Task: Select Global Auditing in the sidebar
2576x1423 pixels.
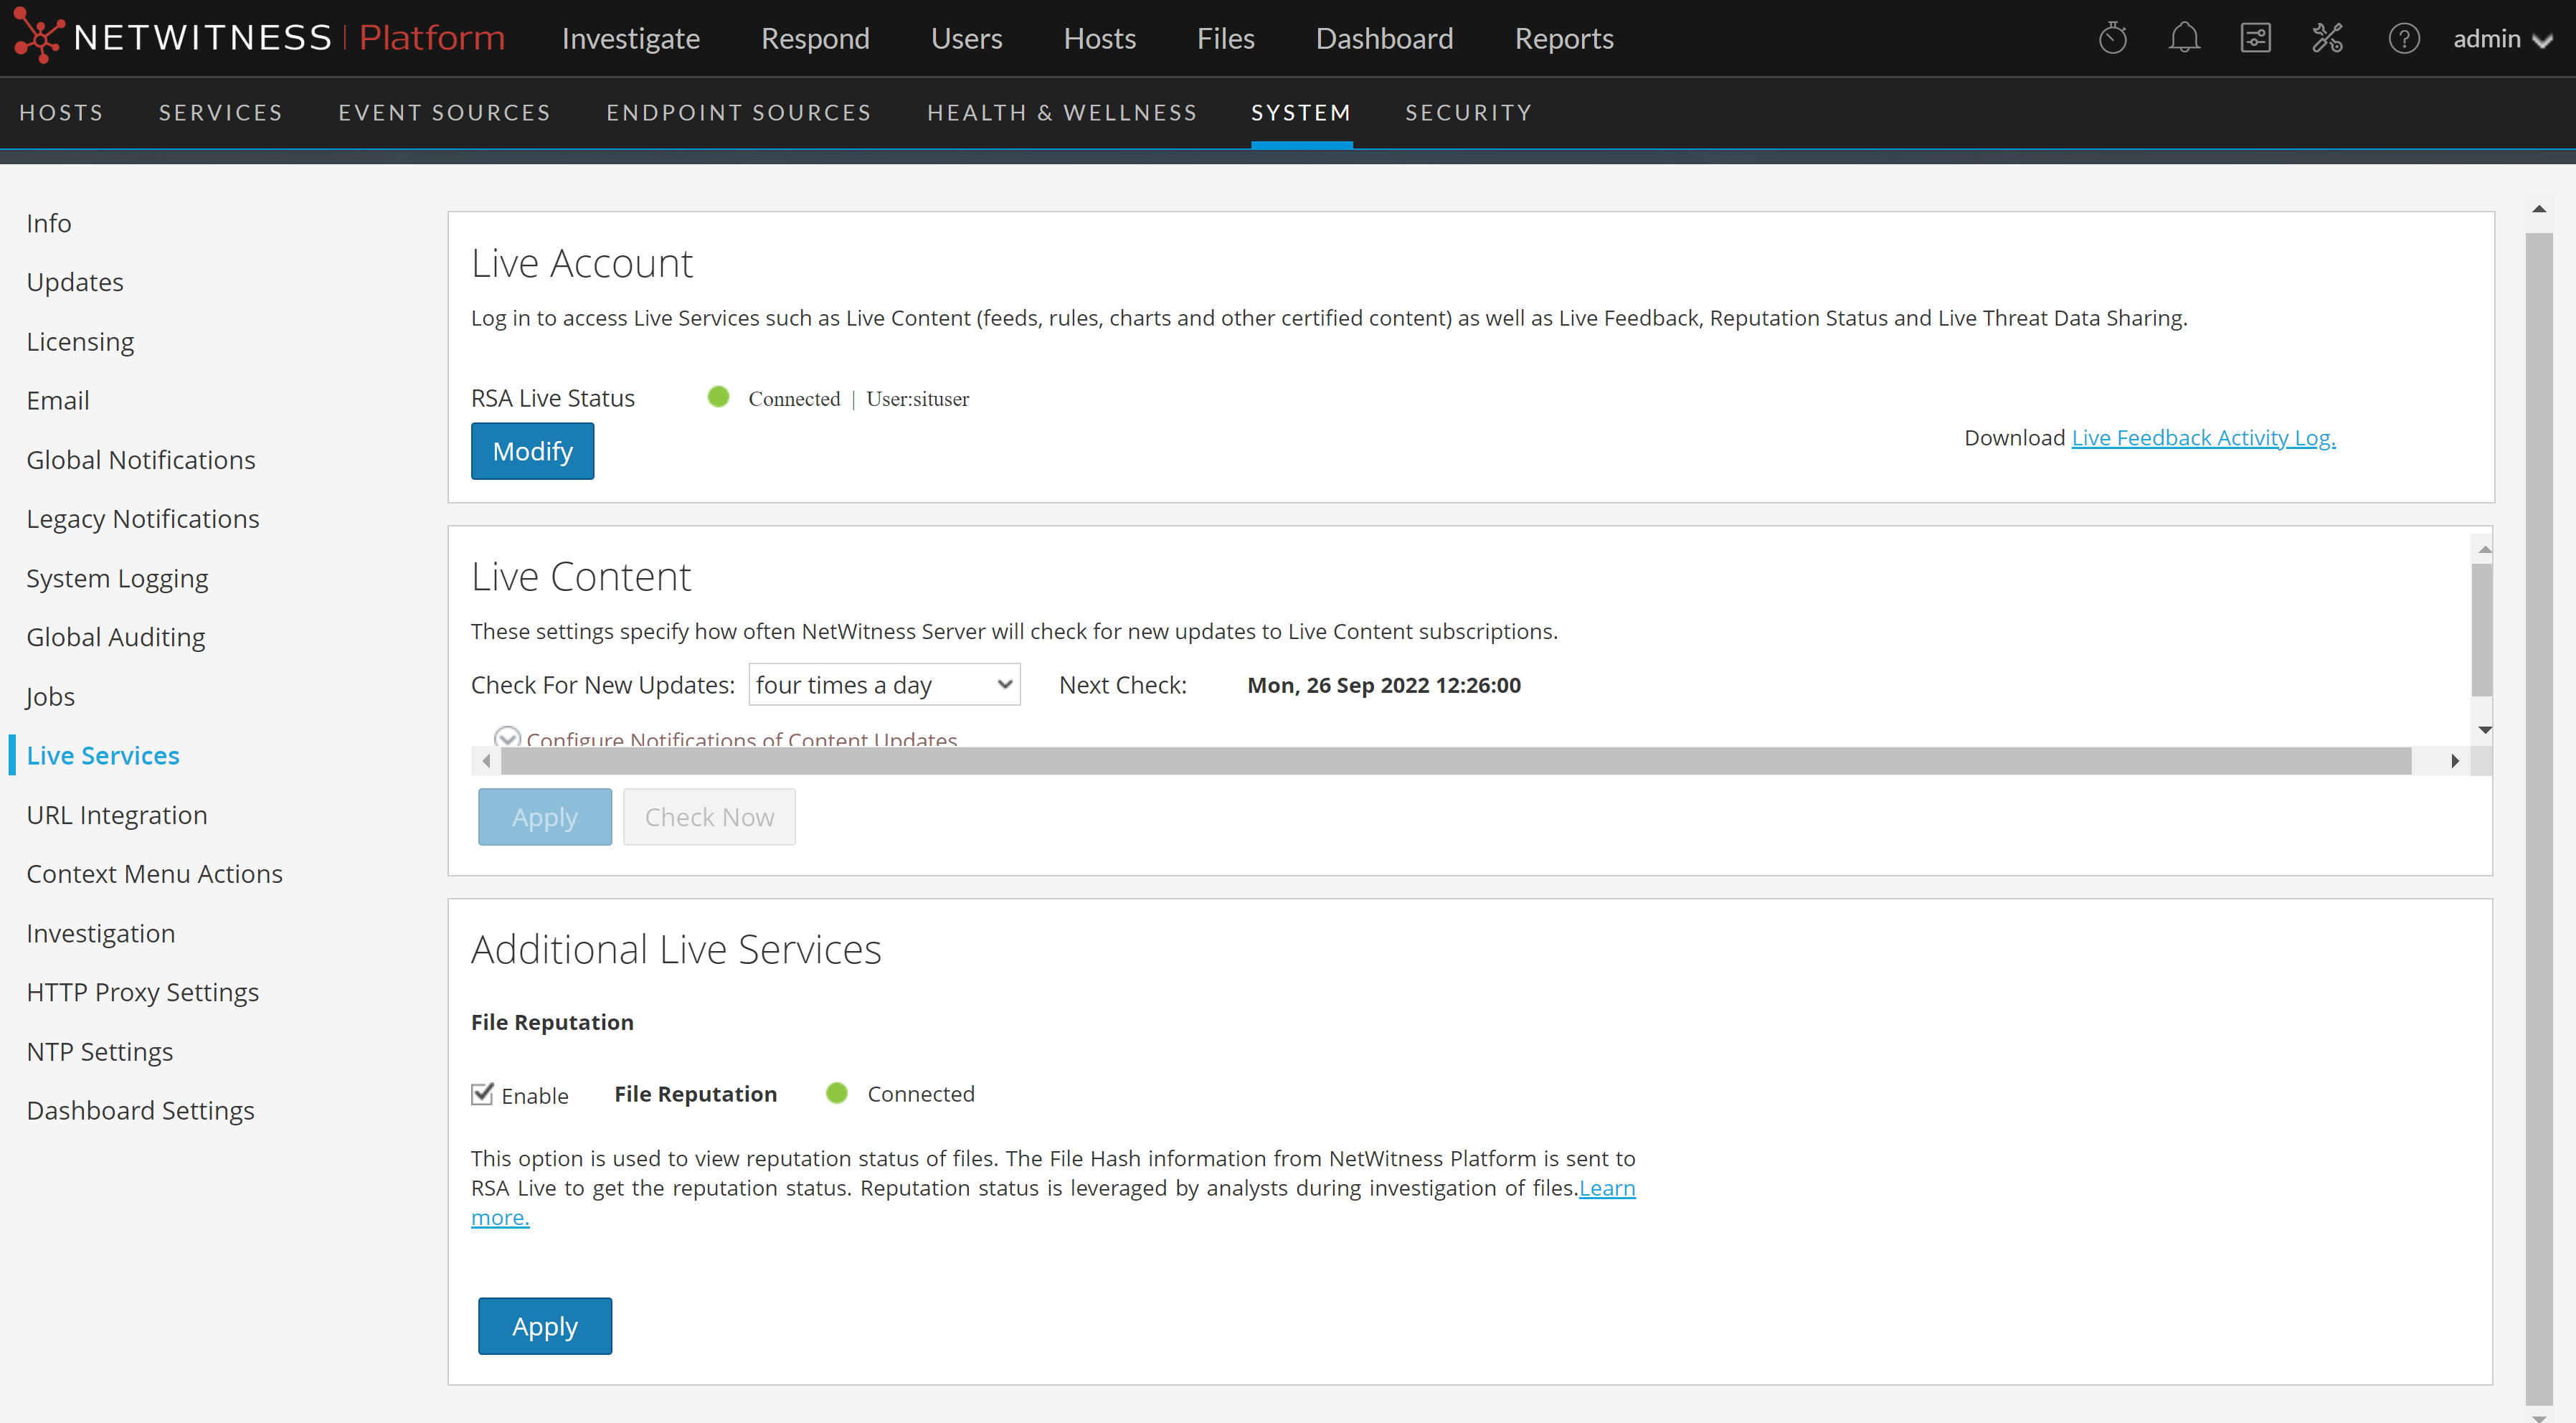Action: pyautogui.click(x=116, y=637)
